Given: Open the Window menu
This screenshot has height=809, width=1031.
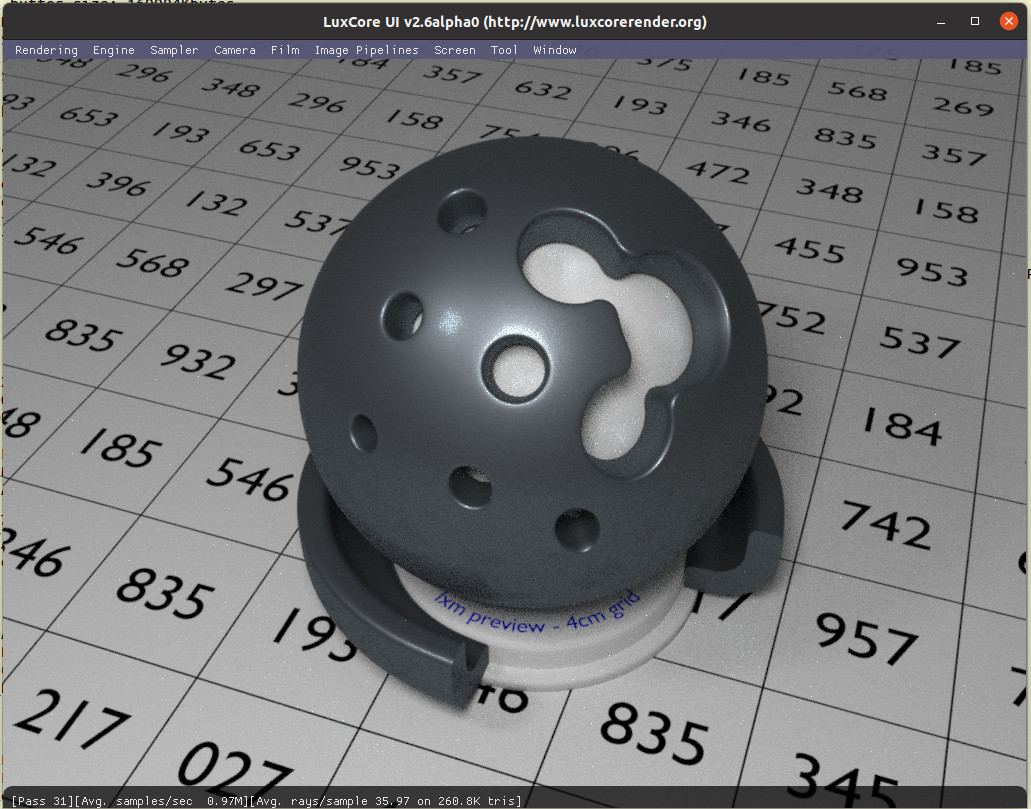Looking at the screenshot, I should click(554, 50).
